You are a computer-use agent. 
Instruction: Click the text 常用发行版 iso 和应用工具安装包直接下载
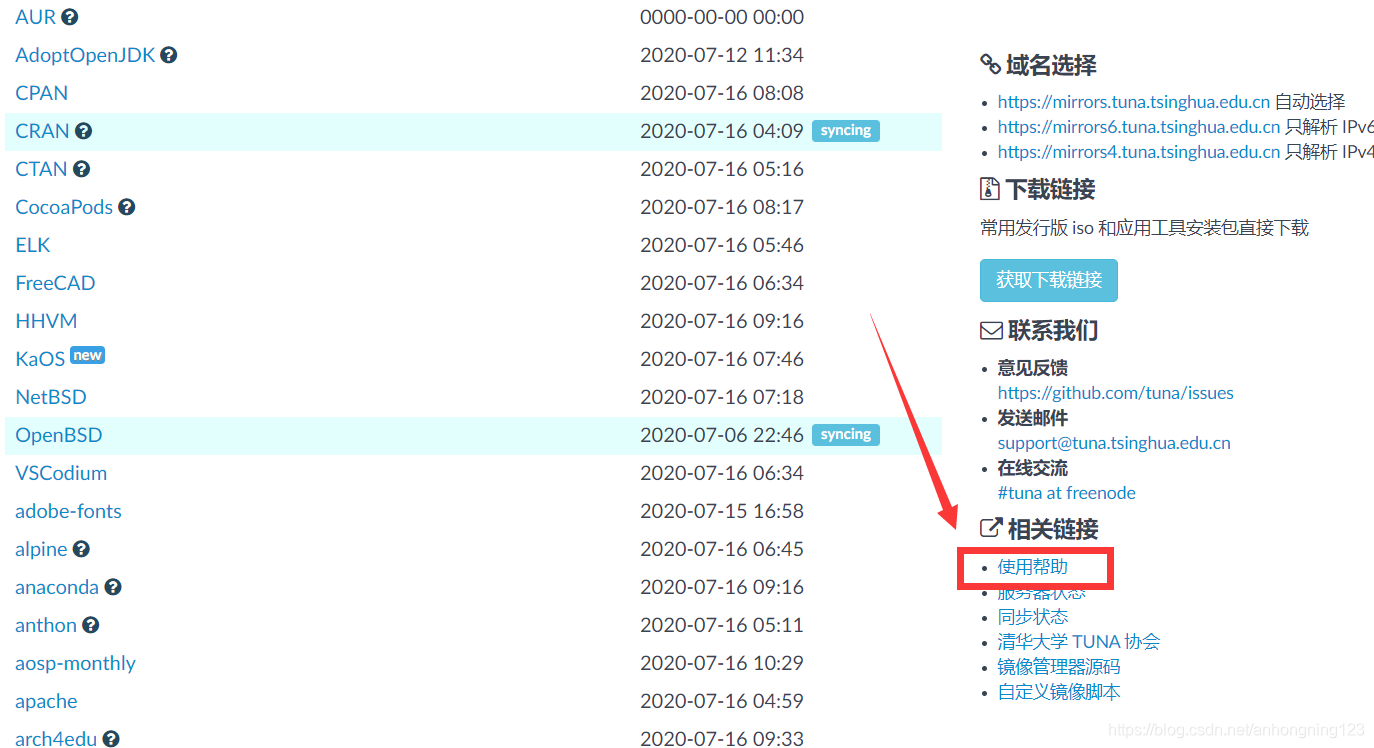(x=1144, y=228)
